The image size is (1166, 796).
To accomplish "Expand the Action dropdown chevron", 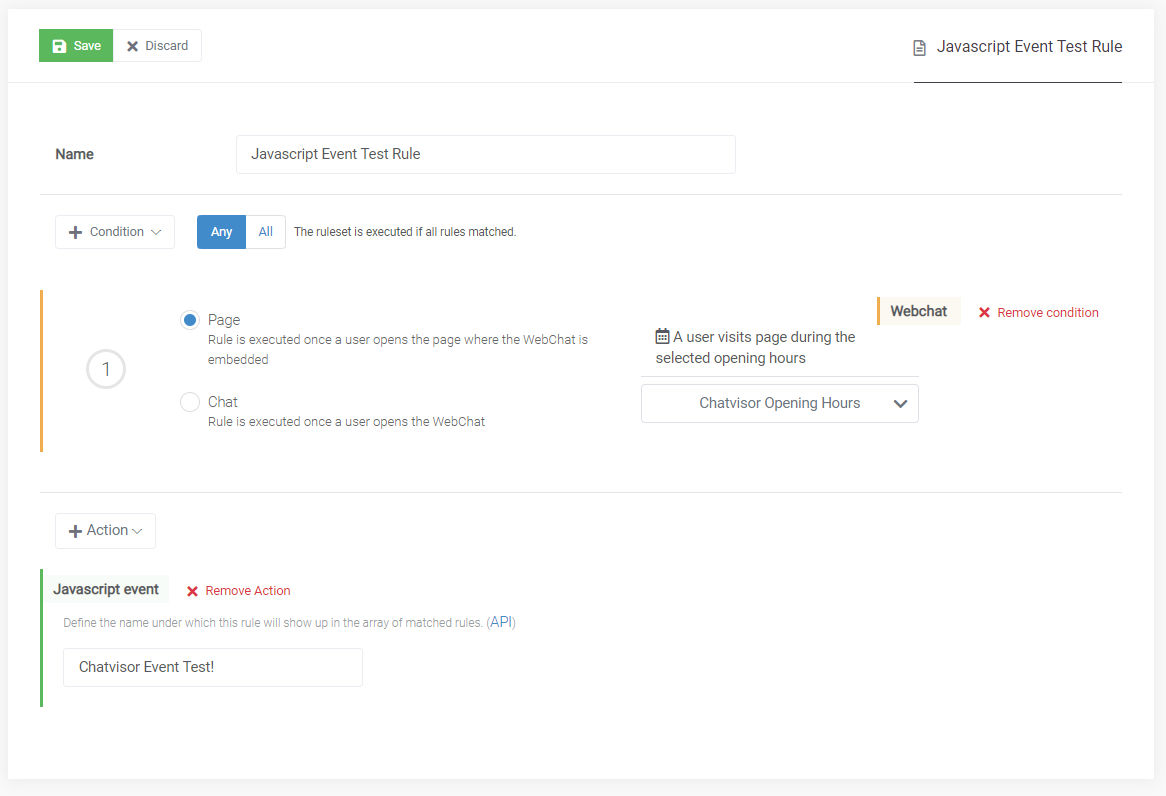I will coord(137,531).
